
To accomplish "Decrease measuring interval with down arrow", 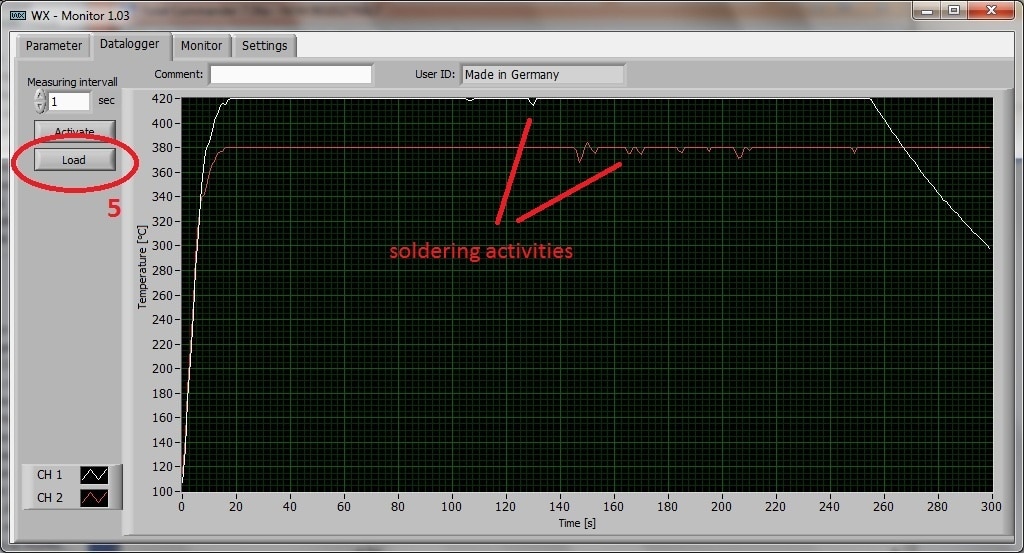I will (x=40, y=107).
